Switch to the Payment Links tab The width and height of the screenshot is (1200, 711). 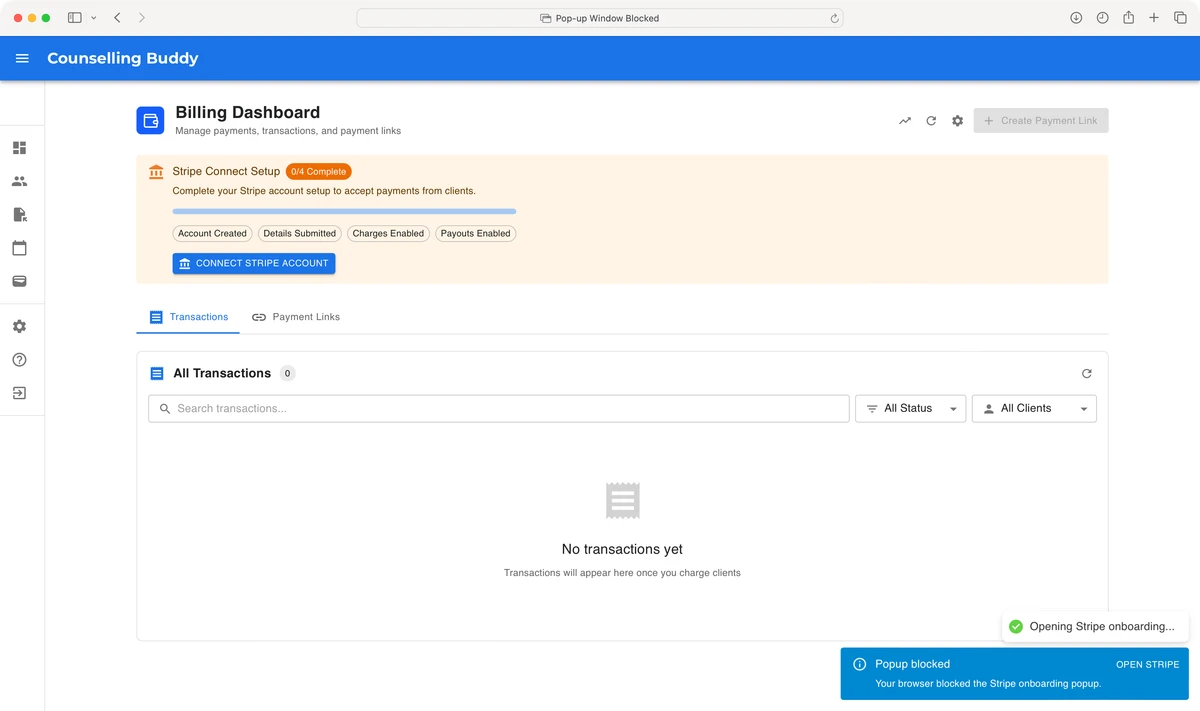[296, 317]
